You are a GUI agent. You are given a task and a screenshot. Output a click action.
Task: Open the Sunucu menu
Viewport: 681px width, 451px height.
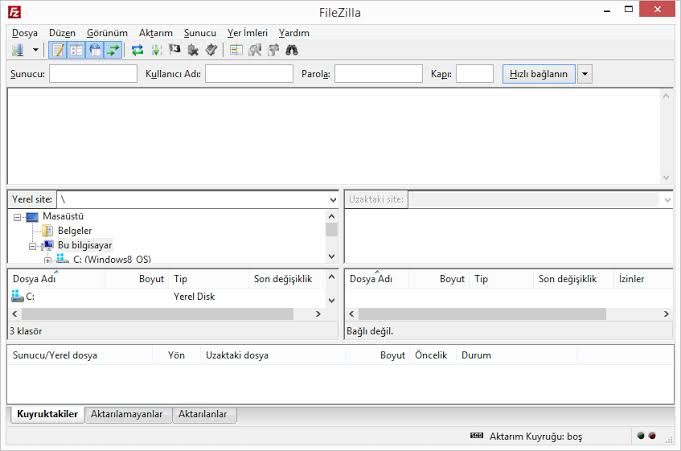pyautogui.click(x=200, y=33)
